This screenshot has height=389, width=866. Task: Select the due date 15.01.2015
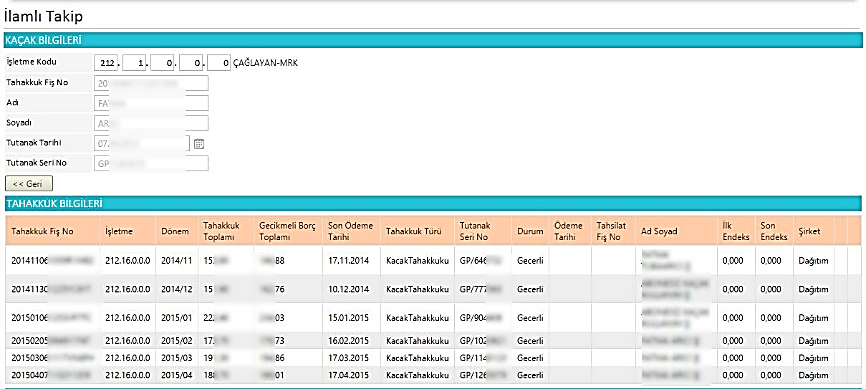(348, 318)
